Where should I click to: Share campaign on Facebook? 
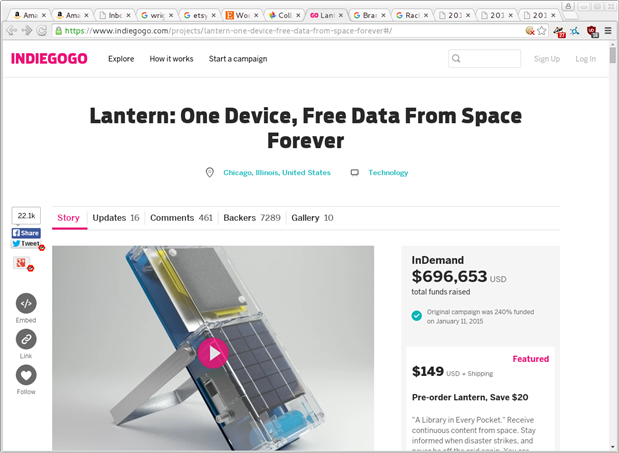coord(26,233)
